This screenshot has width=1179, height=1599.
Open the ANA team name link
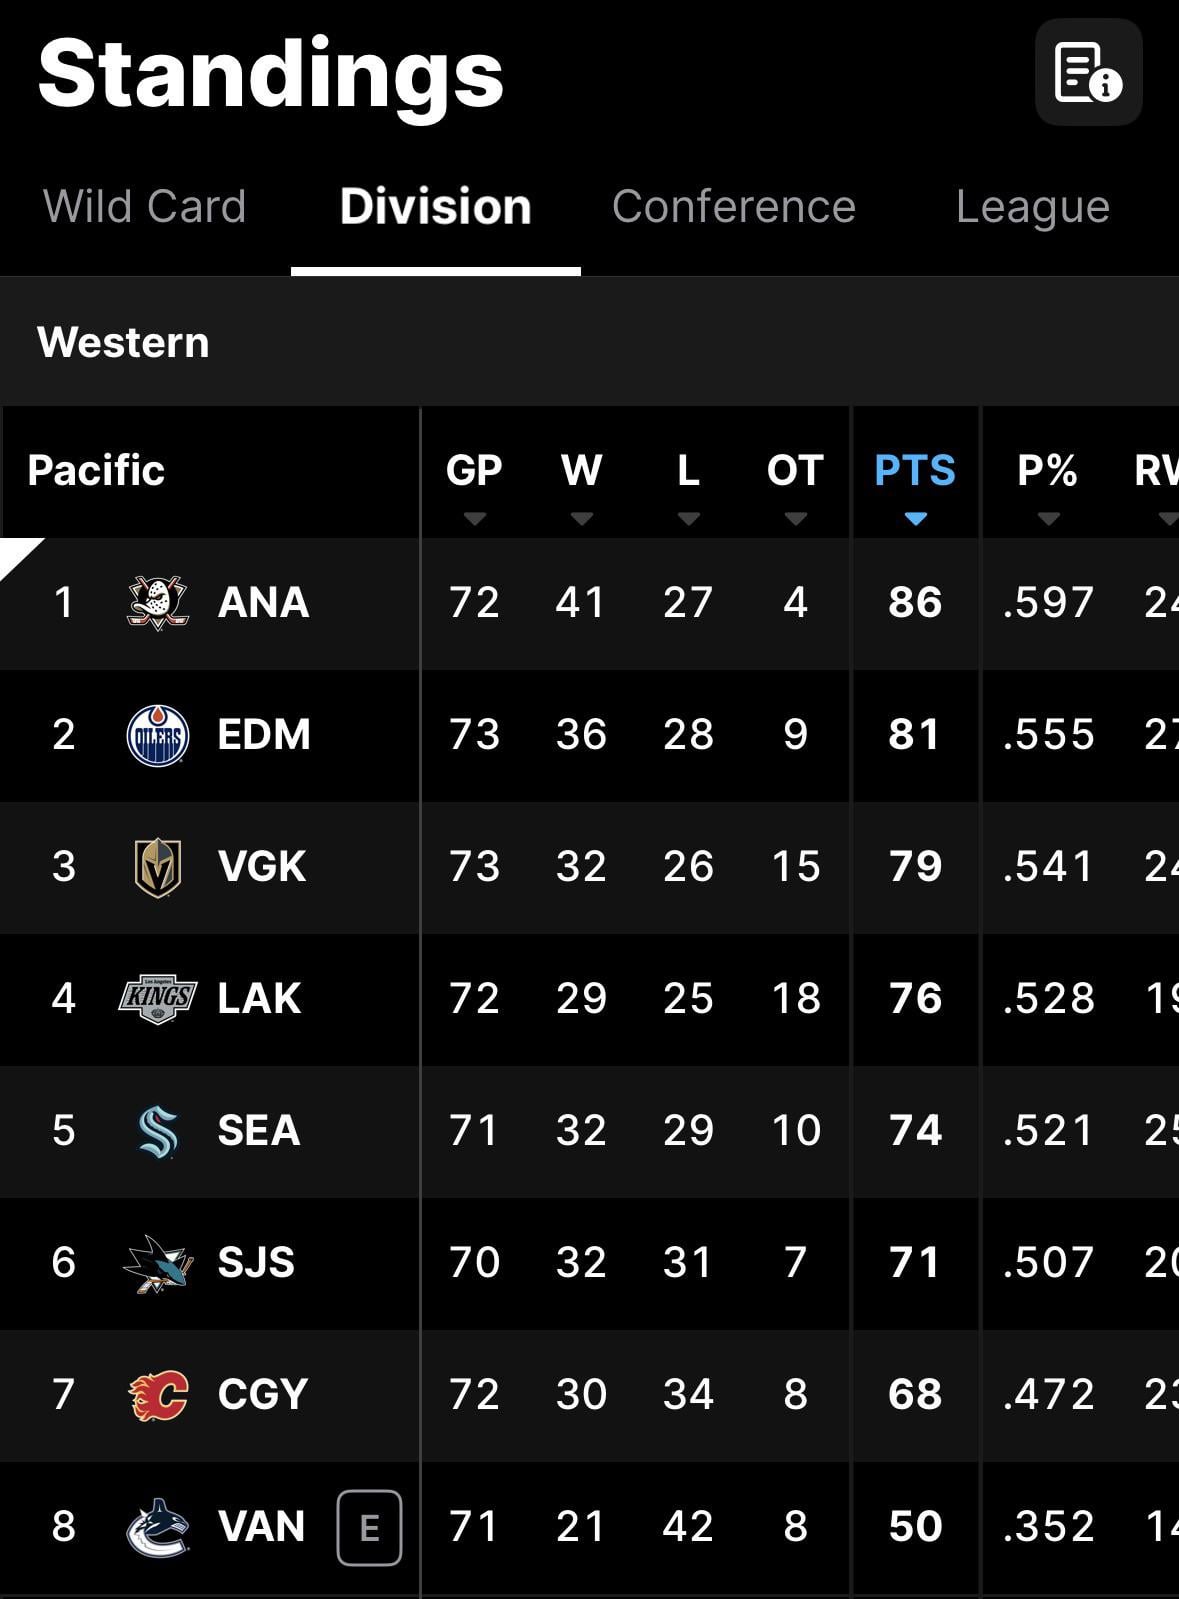[263, 602]
